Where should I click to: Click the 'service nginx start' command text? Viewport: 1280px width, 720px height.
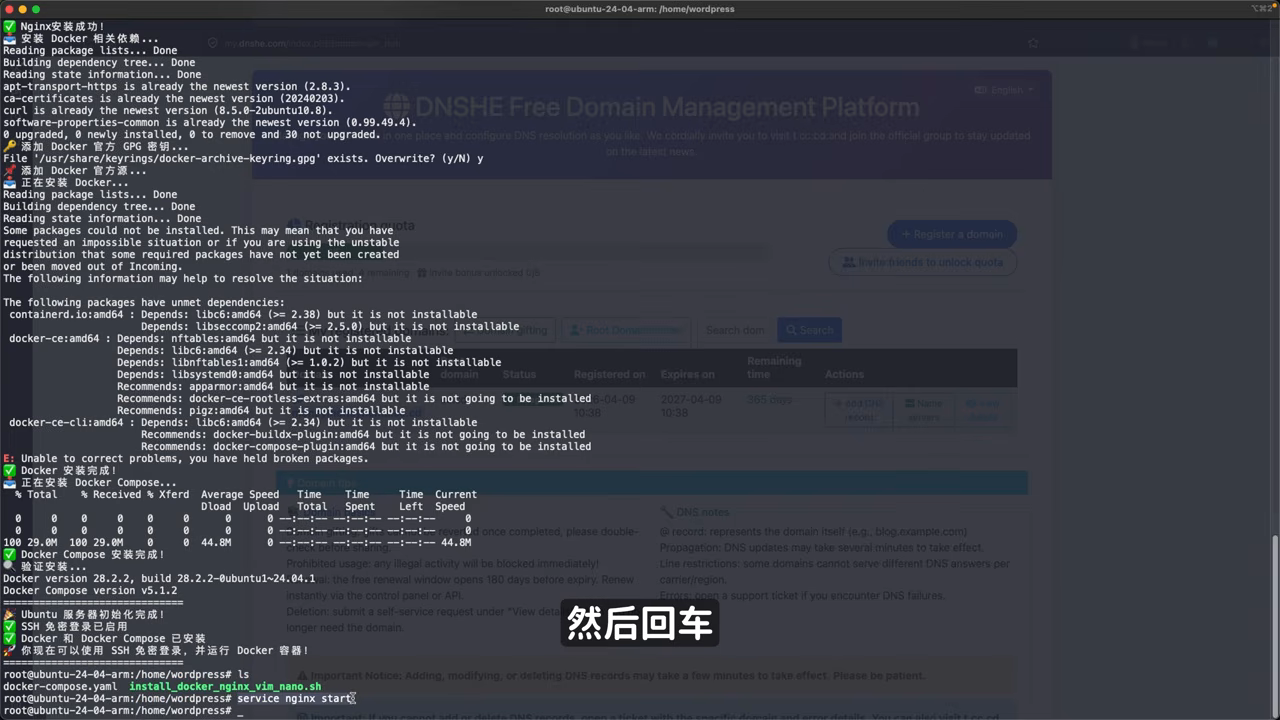(x=294, y=698)
